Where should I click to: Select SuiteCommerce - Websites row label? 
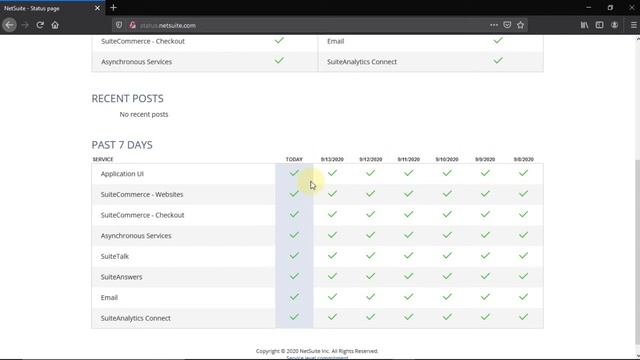click(x=142, y=195)
